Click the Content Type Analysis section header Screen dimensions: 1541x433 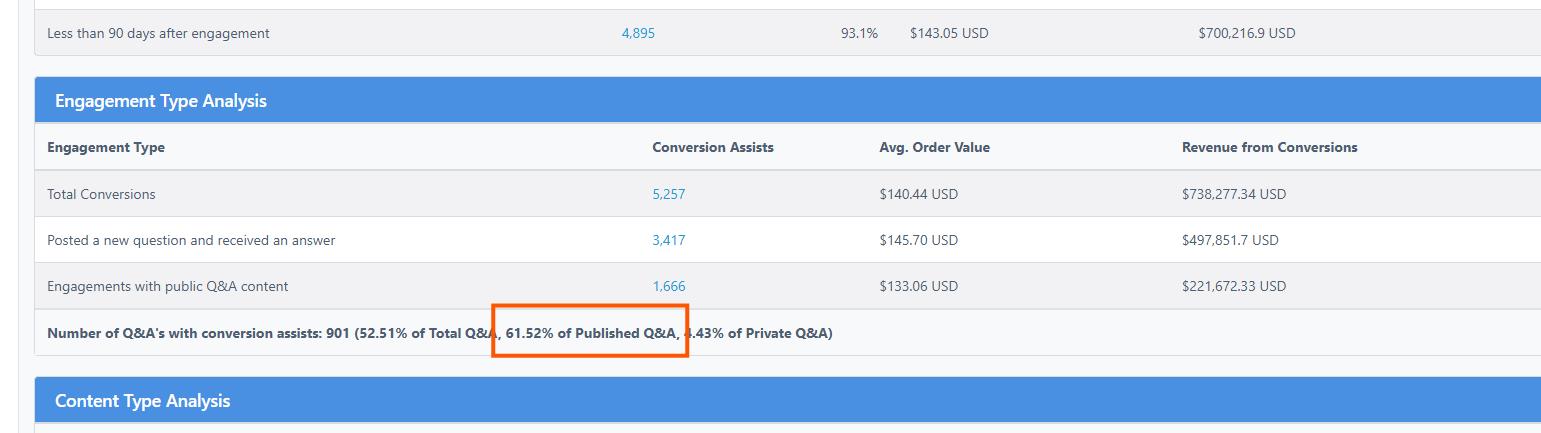142,401
